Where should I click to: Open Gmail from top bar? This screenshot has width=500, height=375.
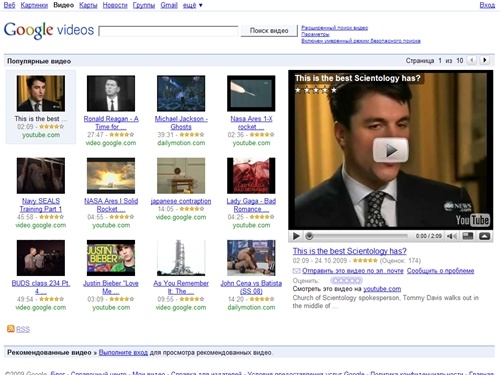tap(169, 5)
